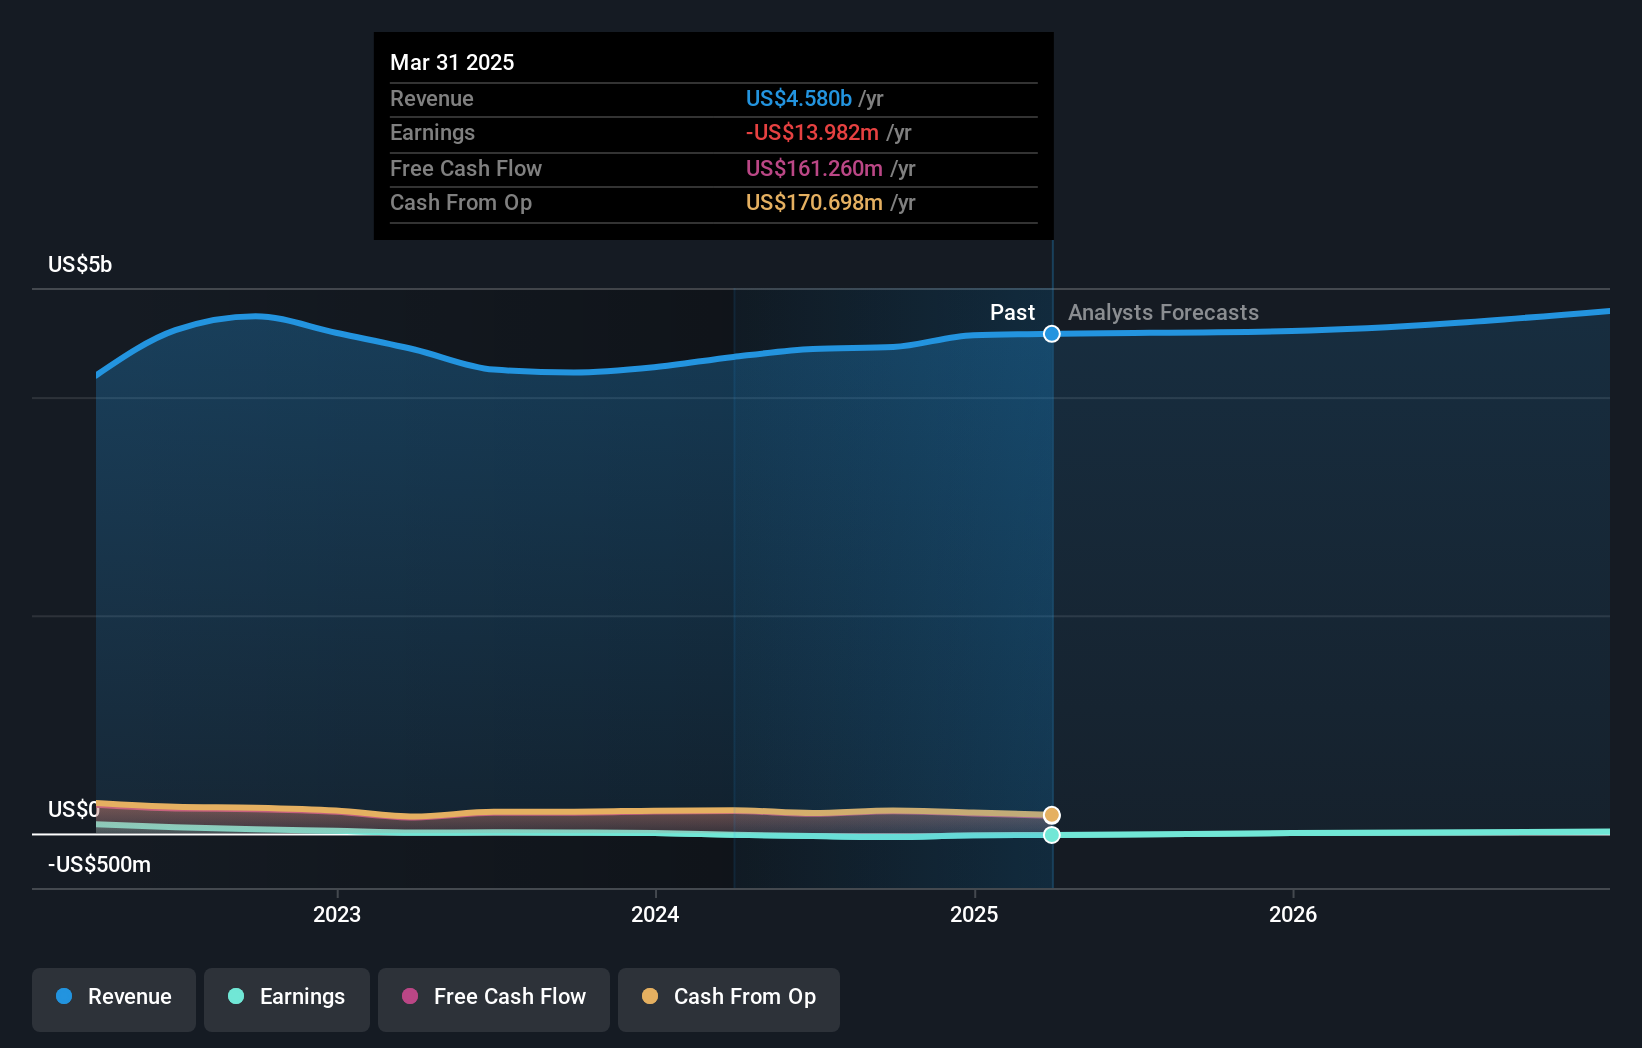Click the 2023 x-axis label
Viewport: 1642px width, 1048px height.
(337, 914)
